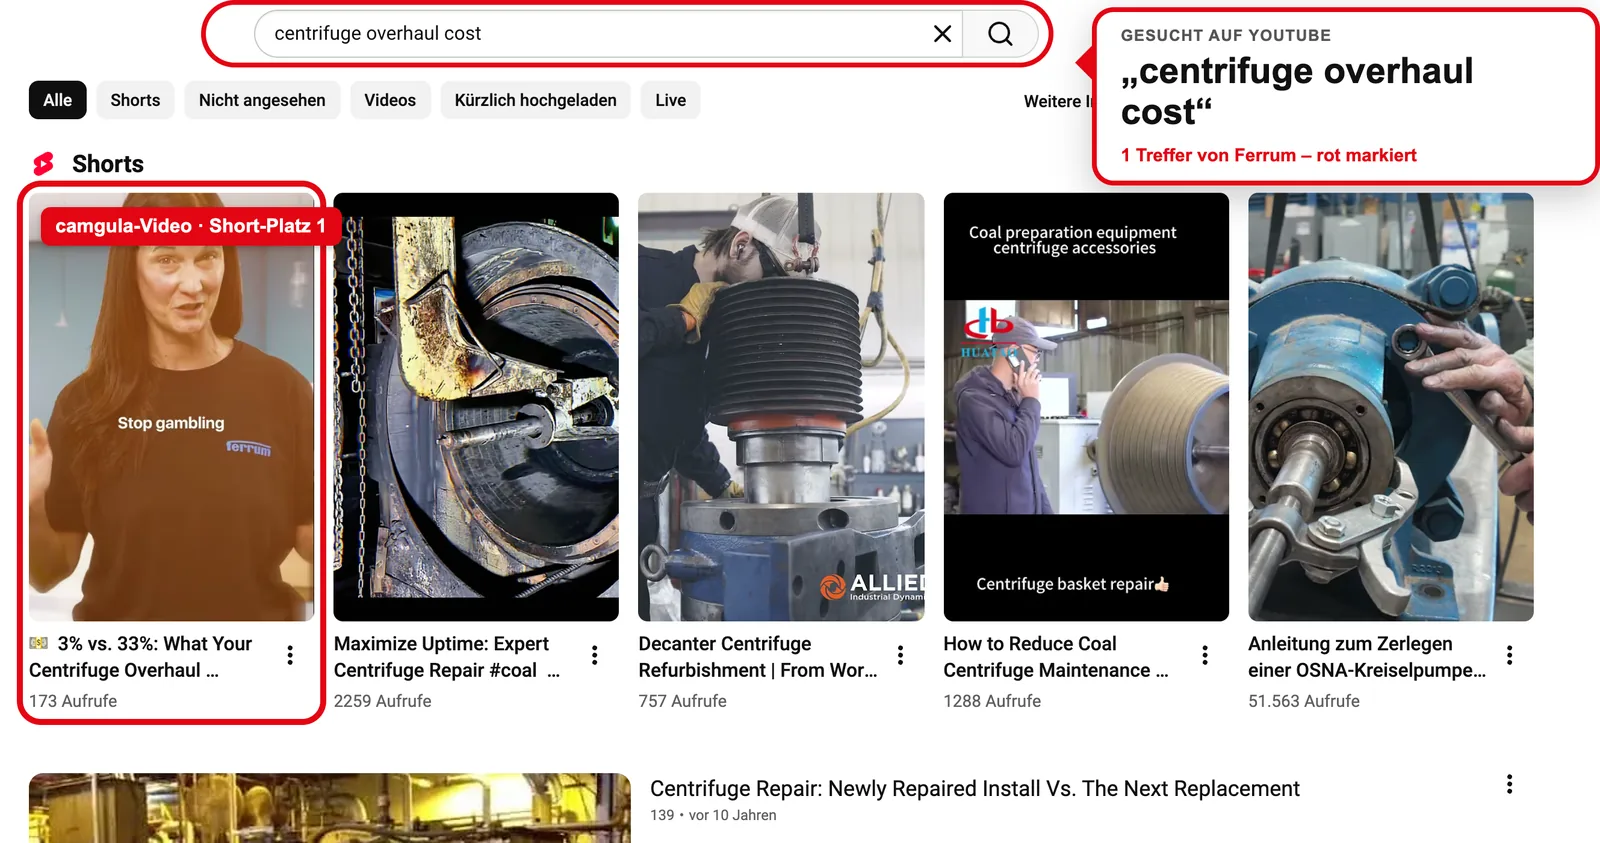
Task: Open the OSNA pump disassembly short thumbnail
Action: click(x=1391, y=407)
